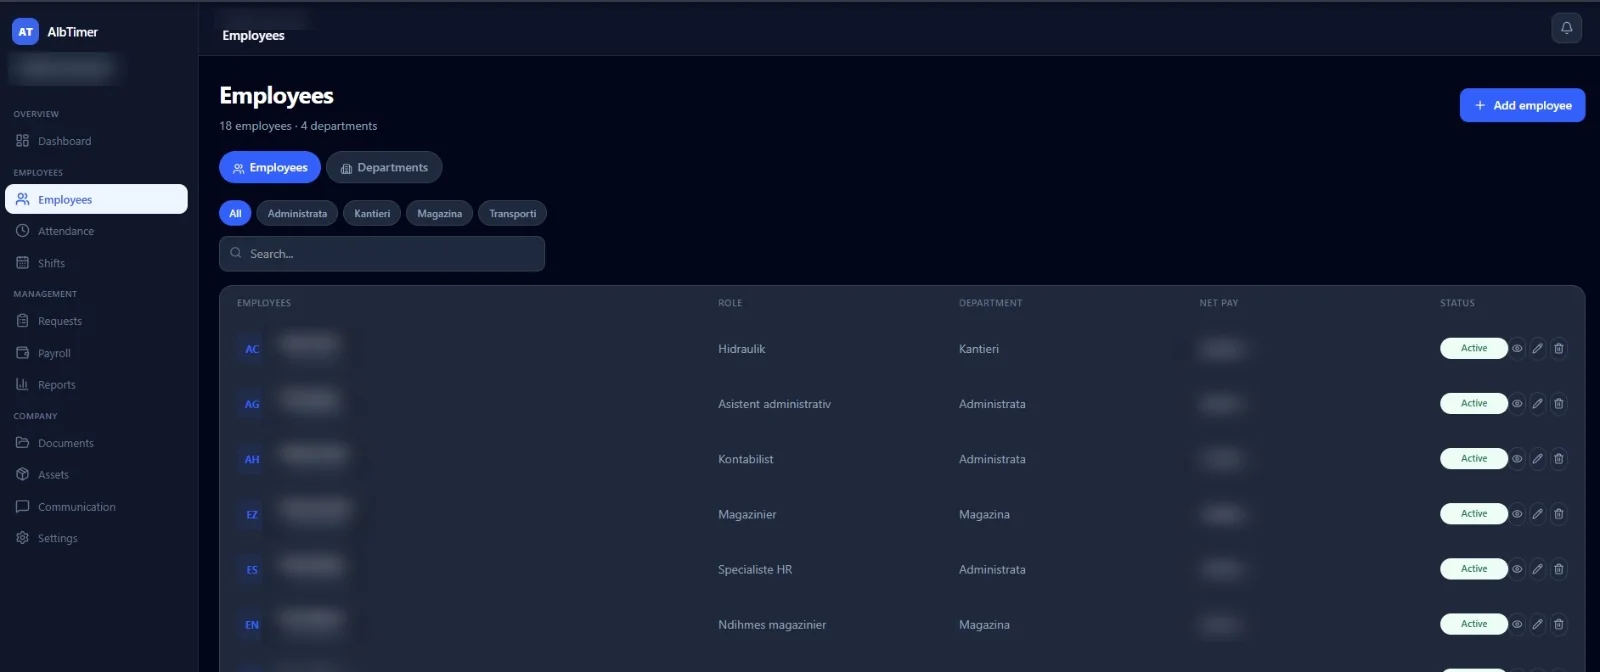The height and width of the screenshot is (672, 1600).
Task: Open Documents in the sidebar
Action: click(x=96, y=443)
